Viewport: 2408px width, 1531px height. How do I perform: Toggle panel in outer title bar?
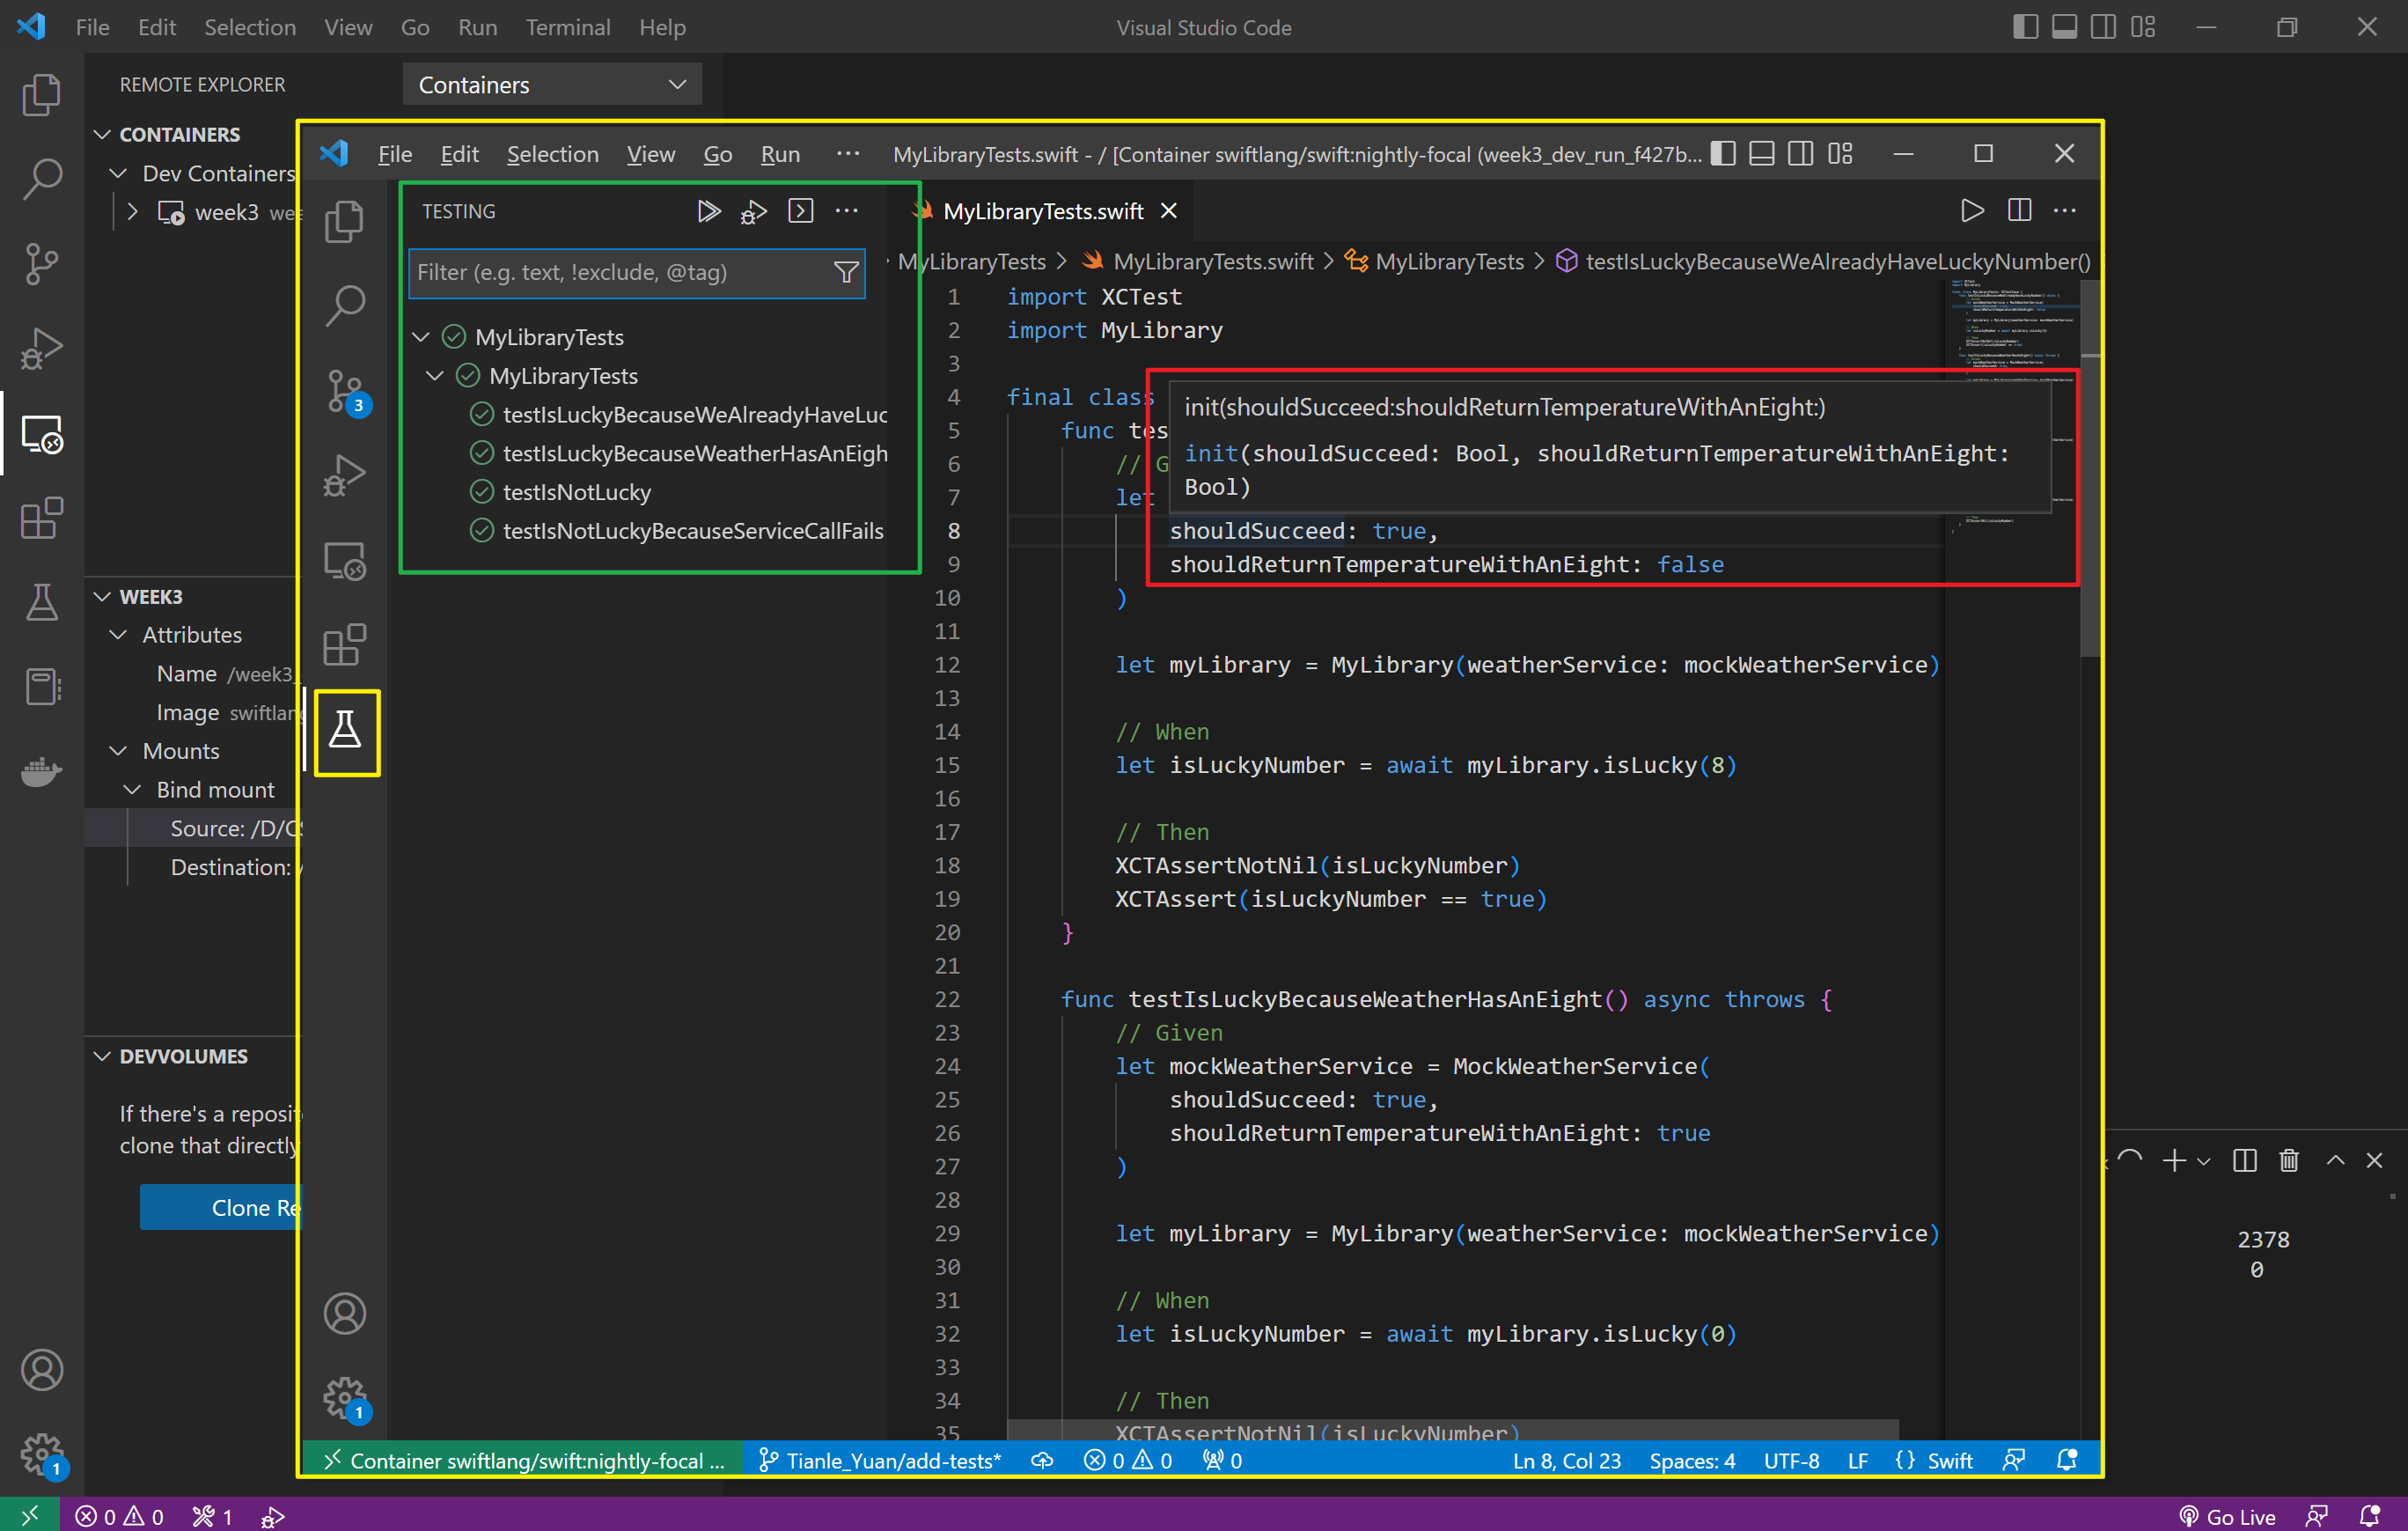coord(2064,27)
